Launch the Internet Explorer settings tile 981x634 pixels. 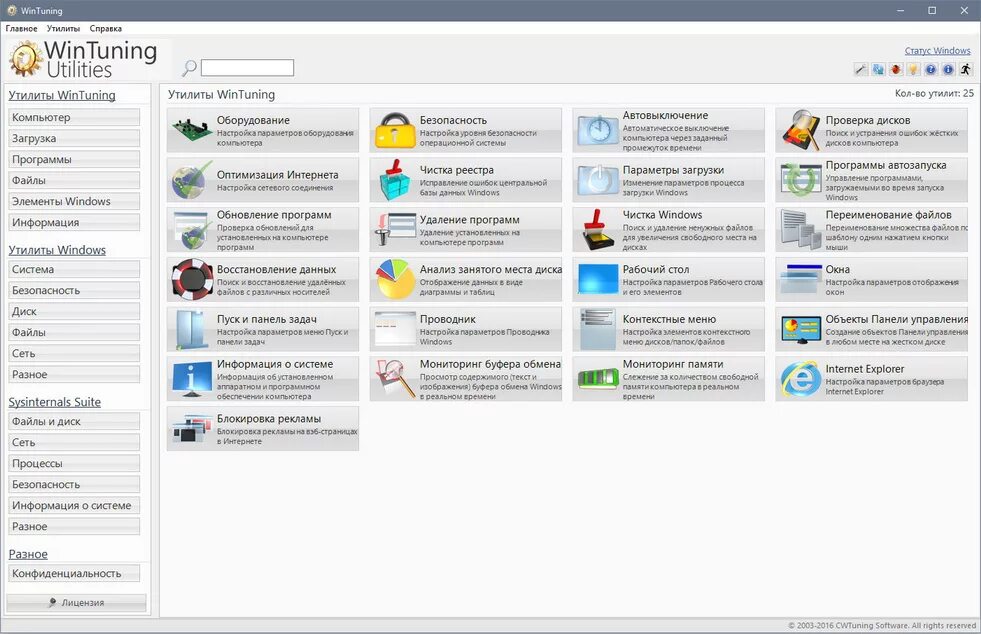click(x=872, y=379)
